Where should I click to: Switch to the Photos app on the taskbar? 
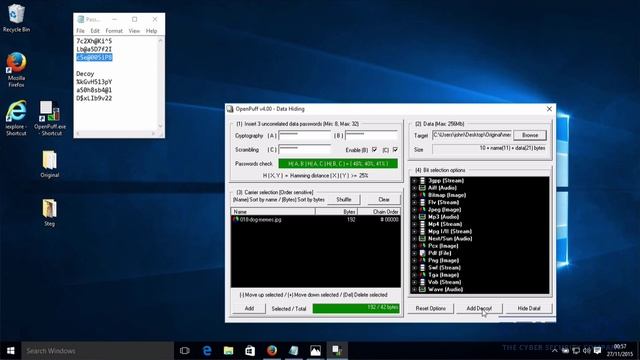point(315,351)
